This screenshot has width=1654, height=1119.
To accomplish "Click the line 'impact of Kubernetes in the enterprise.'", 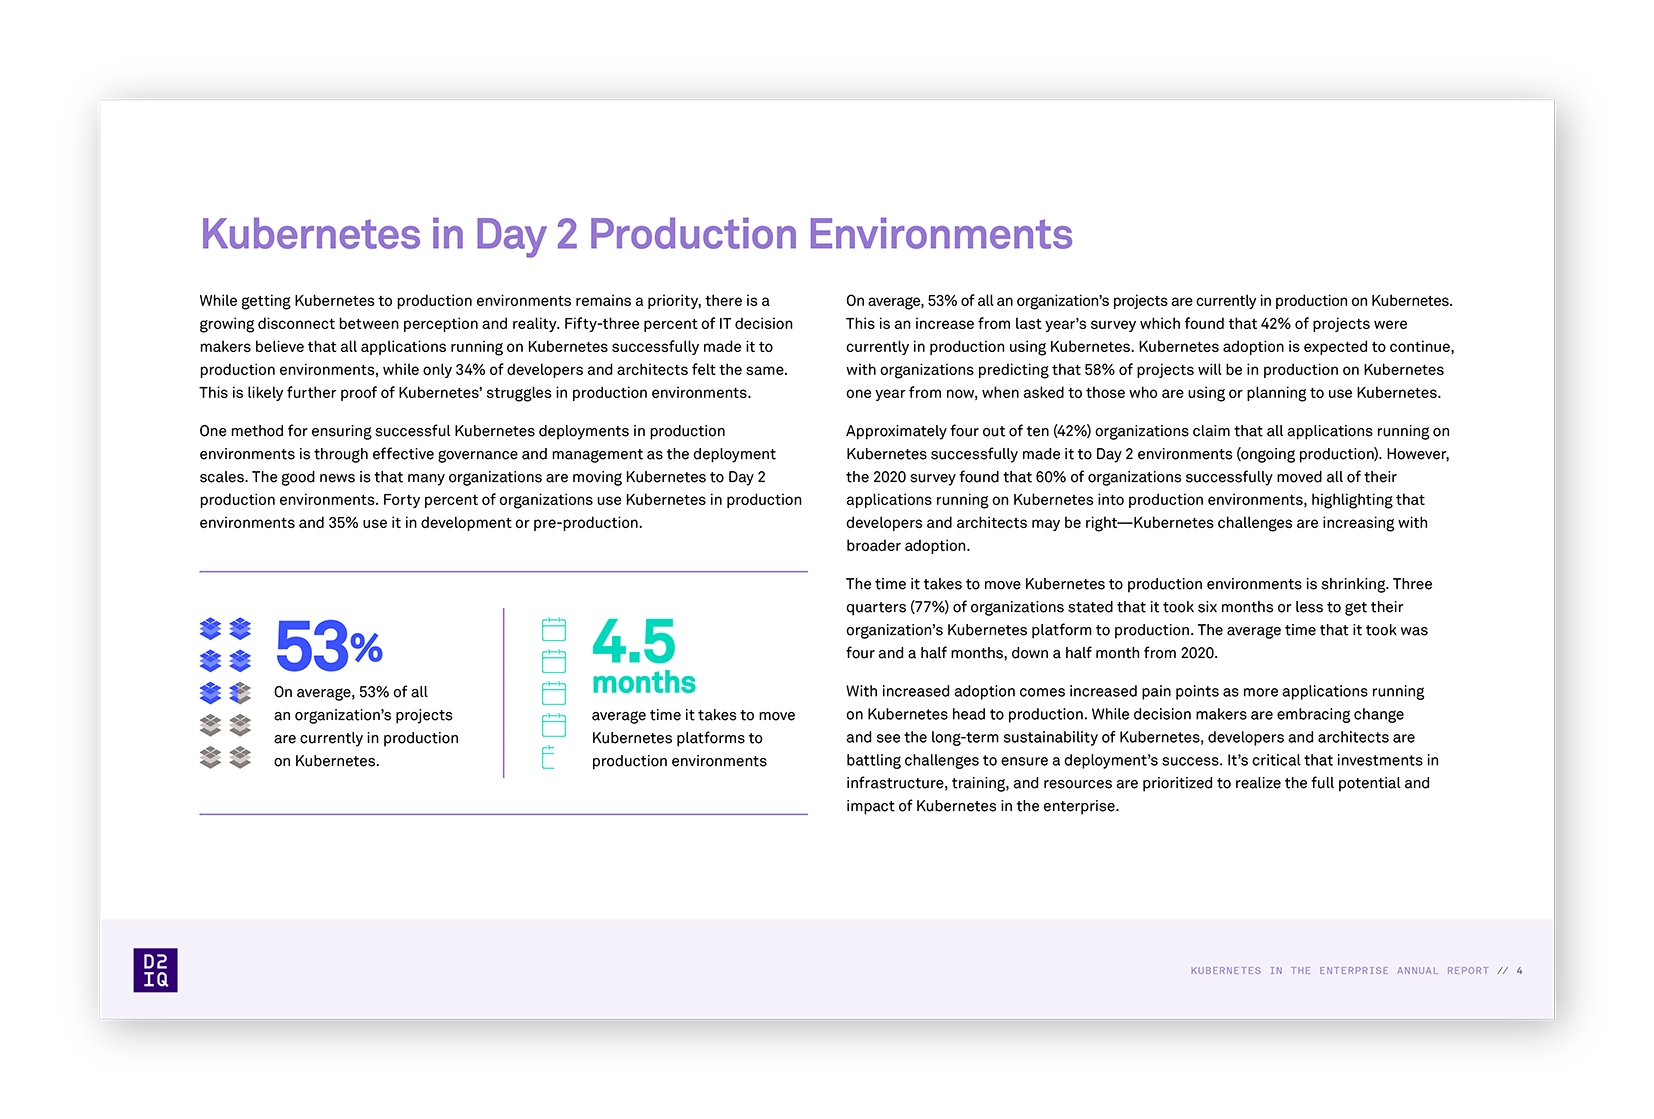I will click(x=983, y=806).
